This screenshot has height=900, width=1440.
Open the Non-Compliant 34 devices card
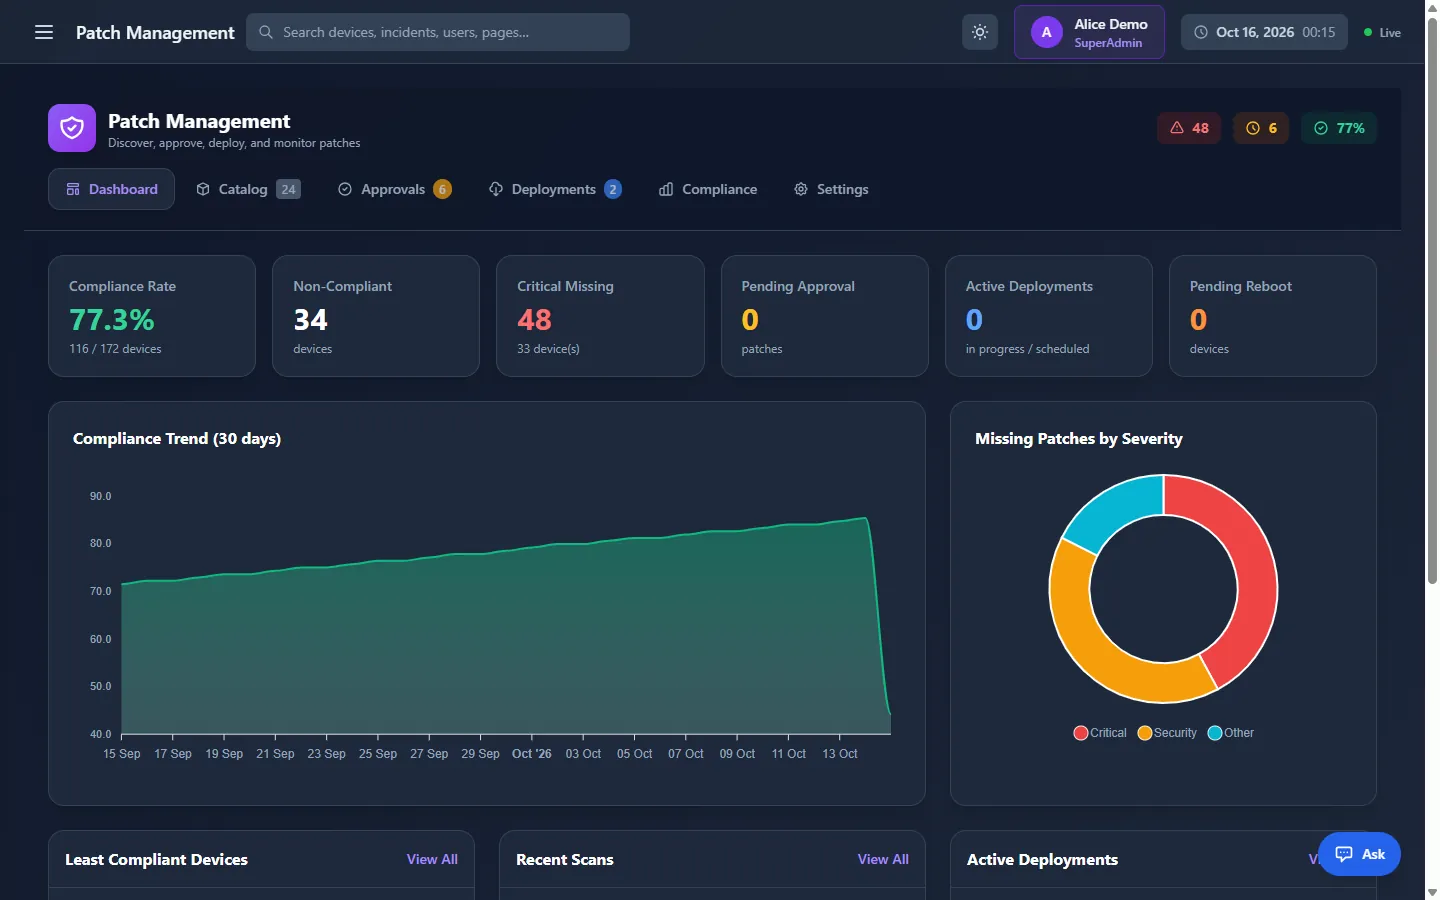click(x=376, y=316)
